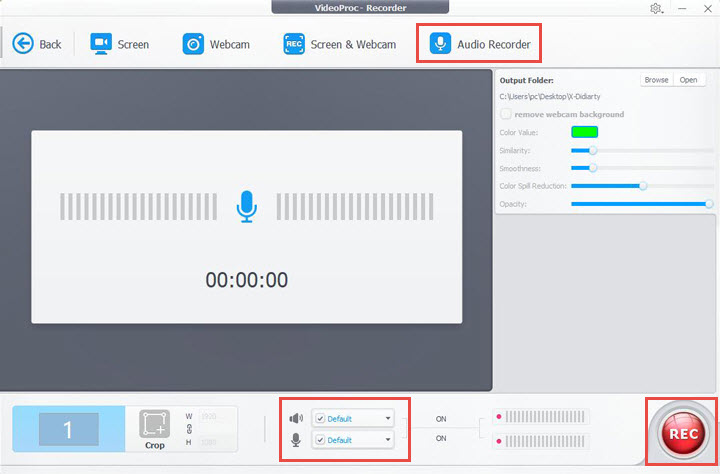The width and height of the screenshot is (720, 474).
Task: Minimize the VideoProc Recorder window
Action: click(x=682, y=8)
